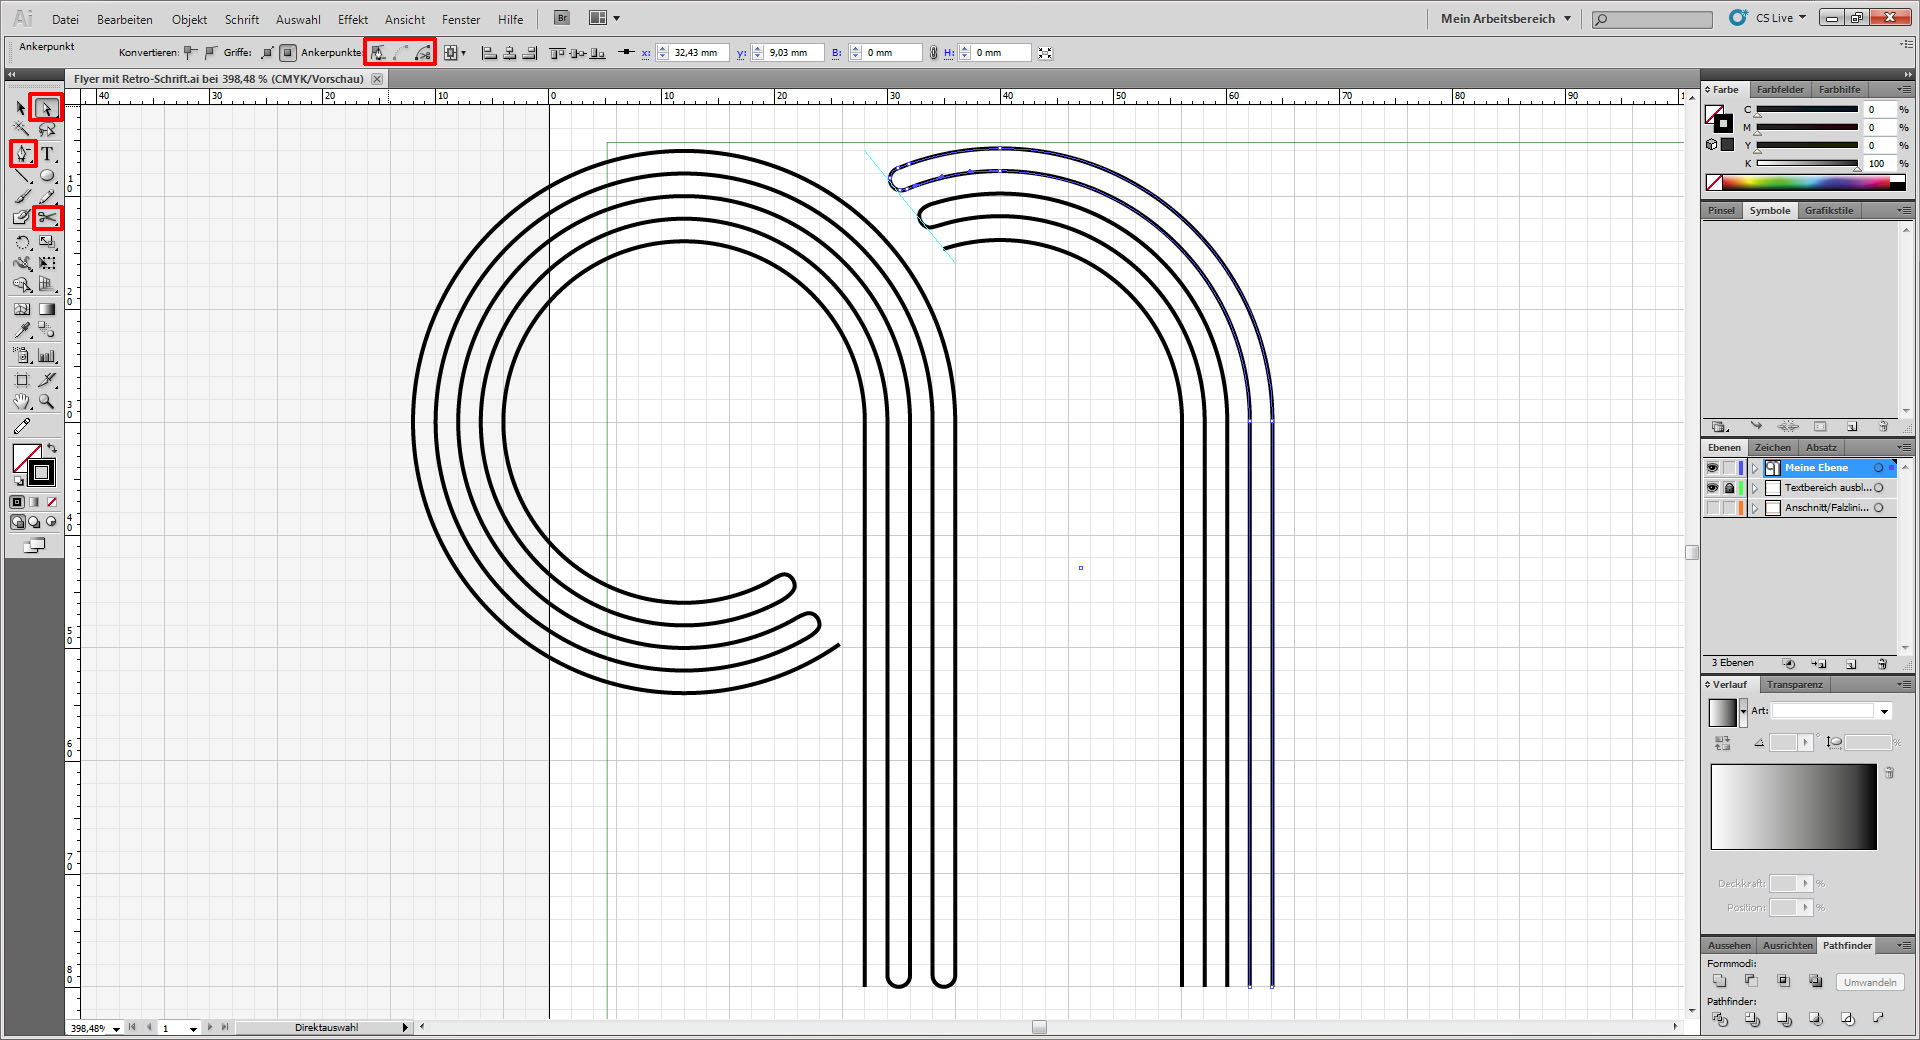Click the X coordinate input field
The width and height of the screenshot is (1920, 1040).
(698, 53)
